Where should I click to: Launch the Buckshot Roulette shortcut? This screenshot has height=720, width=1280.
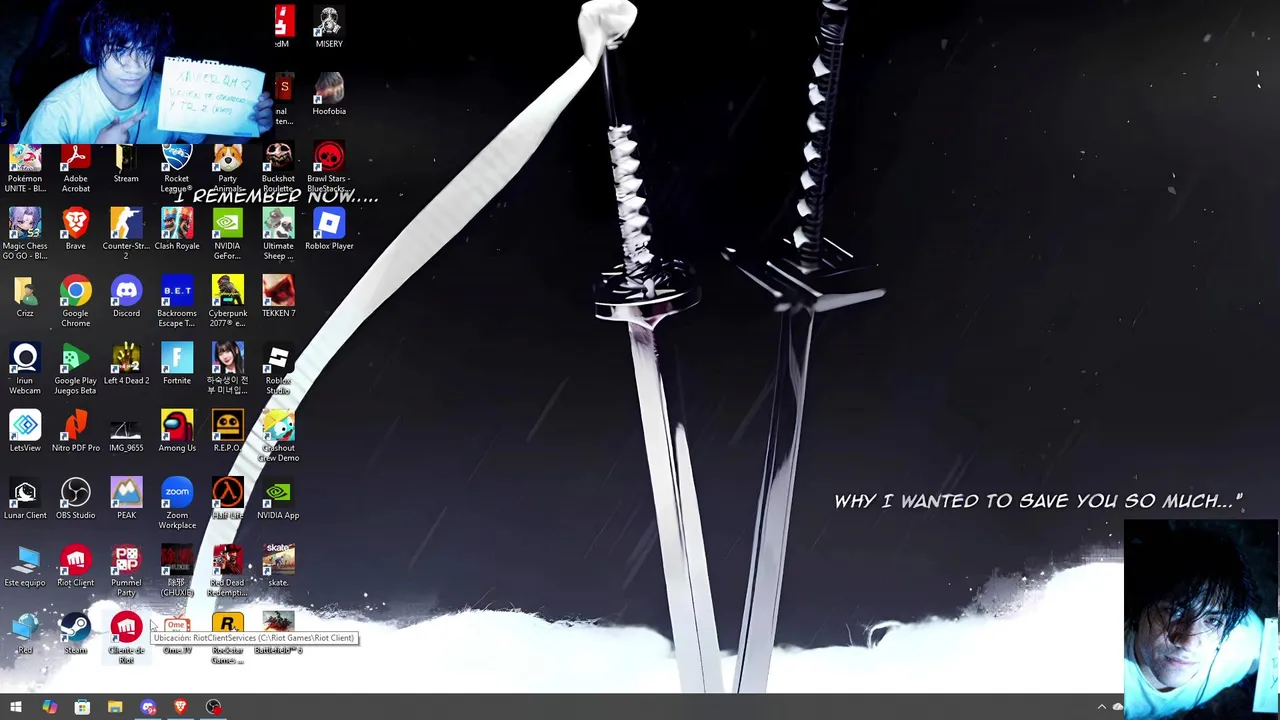coord(278,168)
